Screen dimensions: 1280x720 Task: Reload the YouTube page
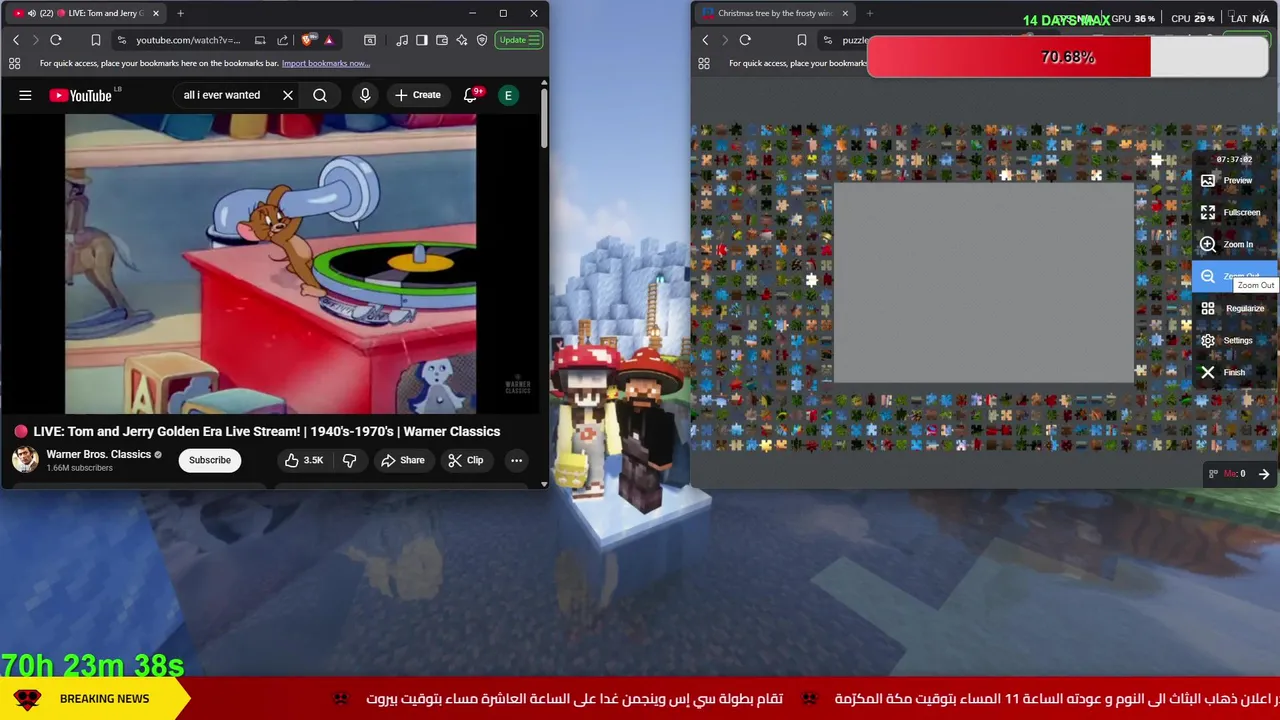tap(56, 40)
